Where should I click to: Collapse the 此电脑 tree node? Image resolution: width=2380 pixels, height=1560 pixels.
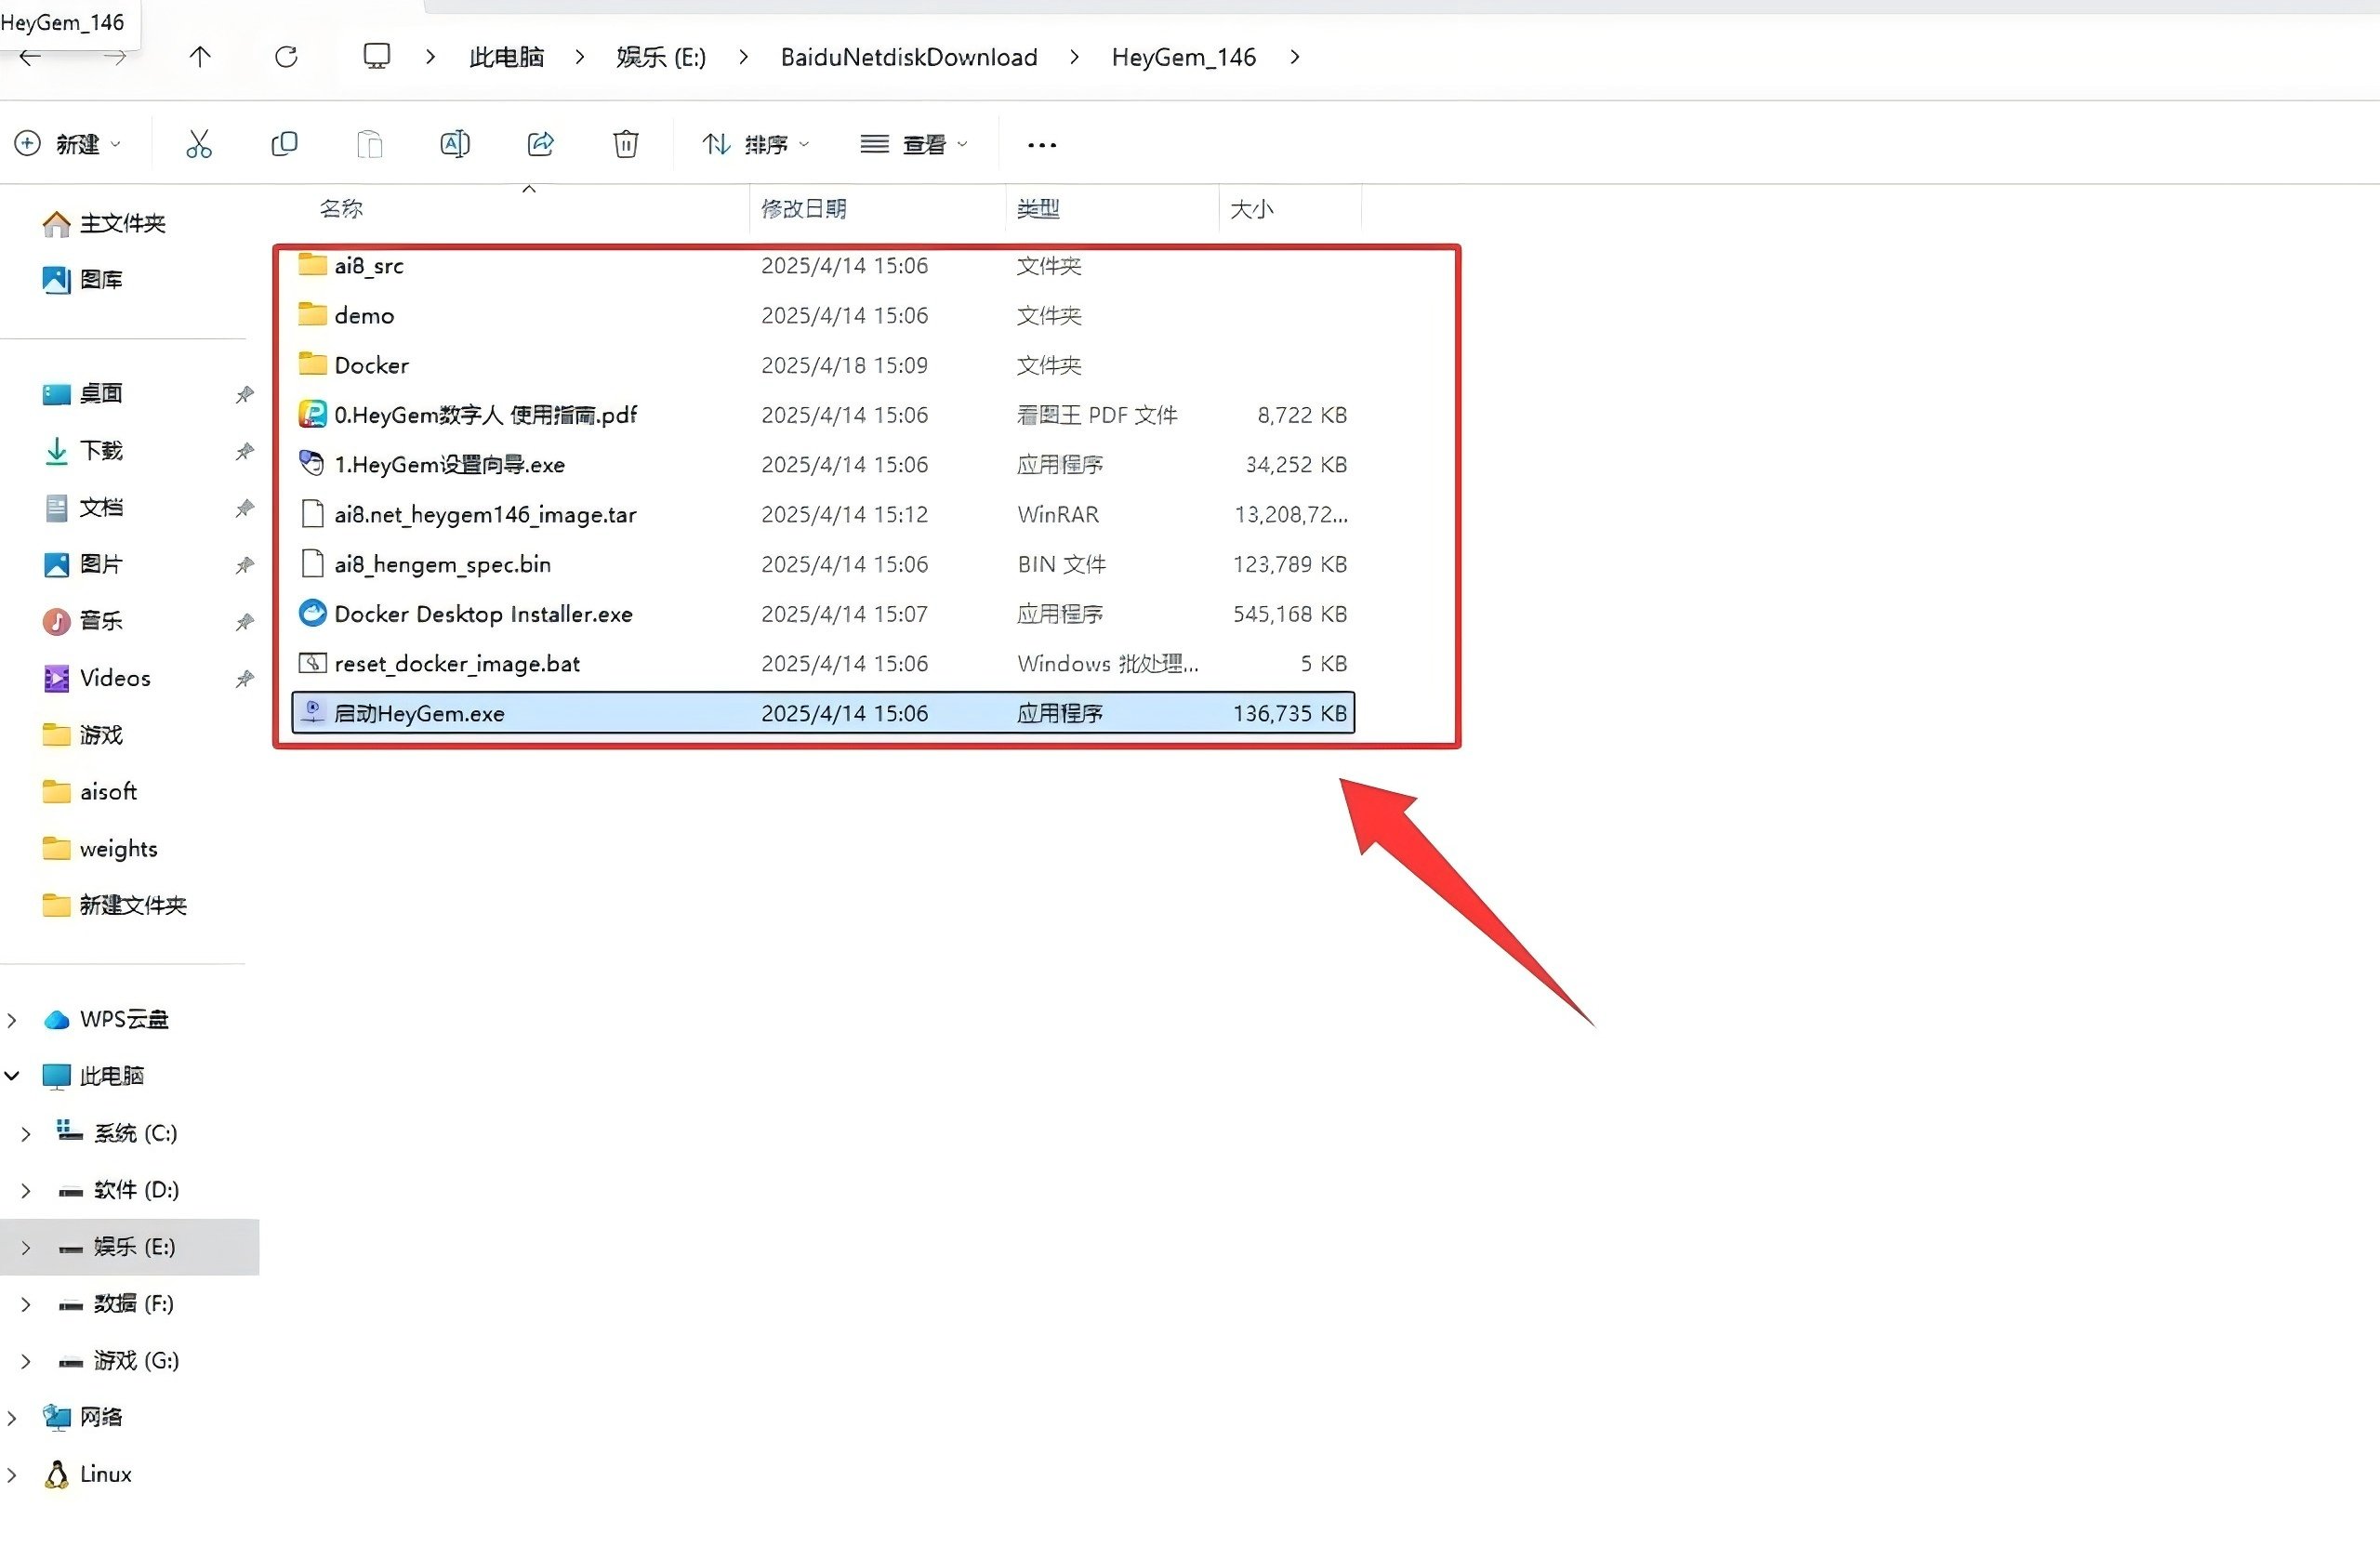tap(12, 1077)
